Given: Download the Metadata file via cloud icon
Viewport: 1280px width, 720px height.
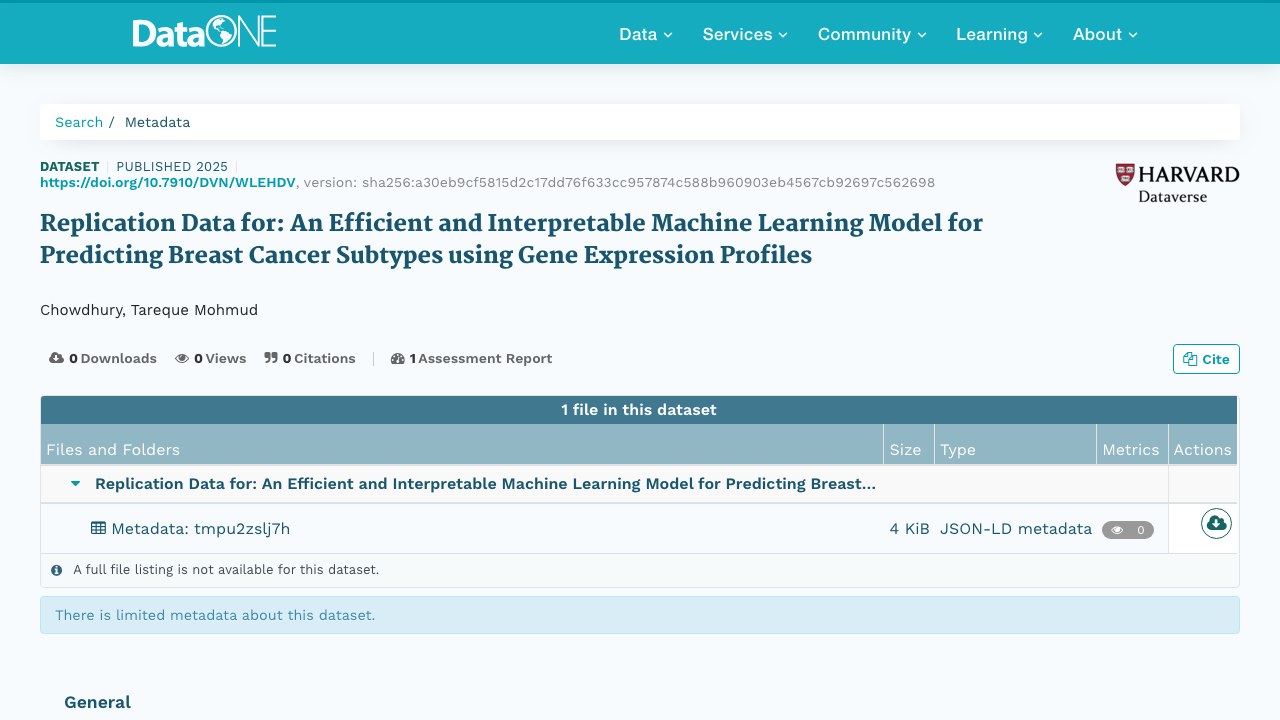Looking at the screenshot, I should pyautogui.click(x=1216, y=523).
